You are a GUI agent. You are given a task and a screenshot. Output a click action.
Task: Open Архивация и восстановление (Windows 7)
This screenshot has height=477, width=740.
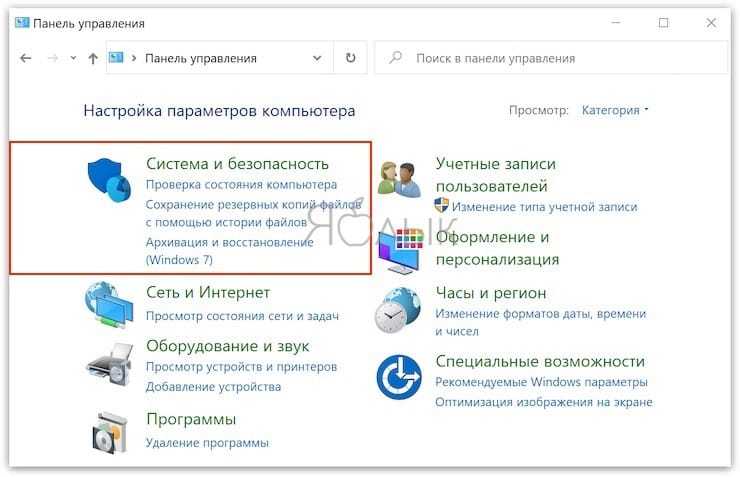click(x=229, y=251)
